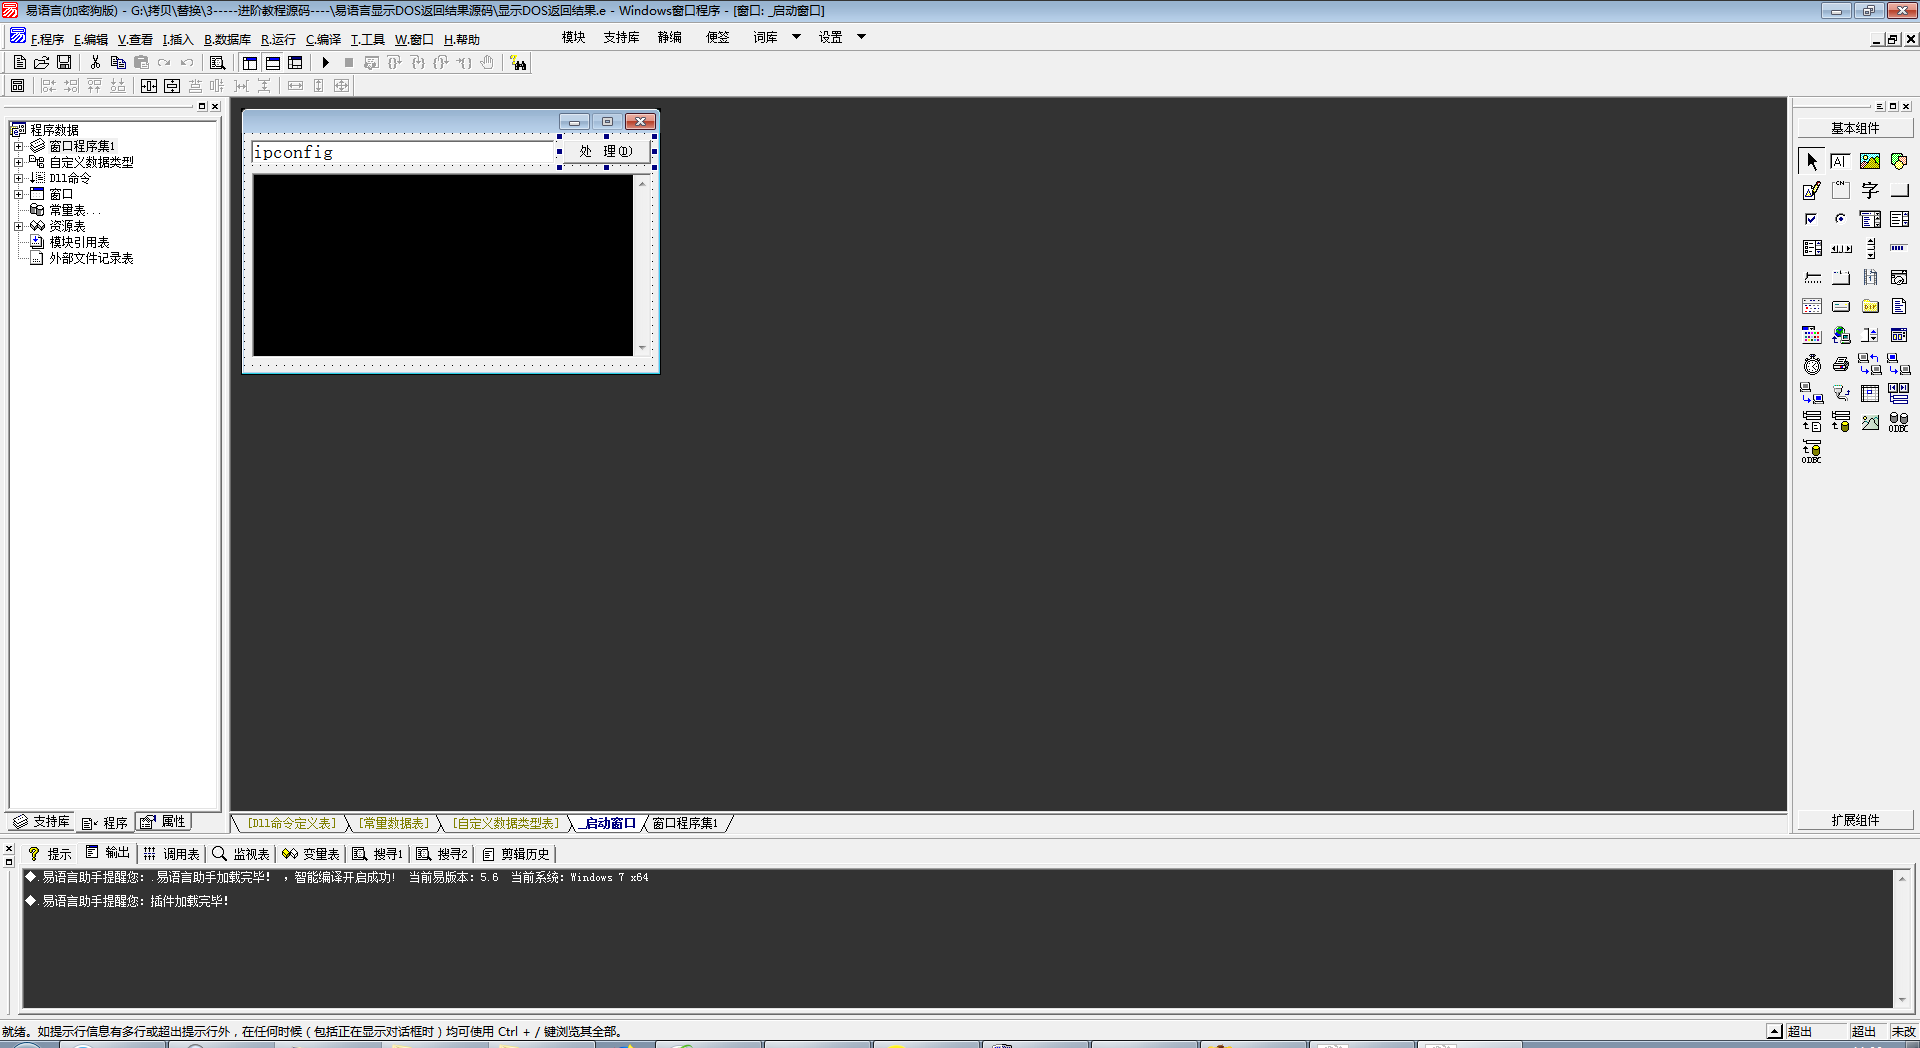This screenshot has height=1048, width=1920.
Task: Open the 词库 dropdown arrow
Action: (796, 37)
